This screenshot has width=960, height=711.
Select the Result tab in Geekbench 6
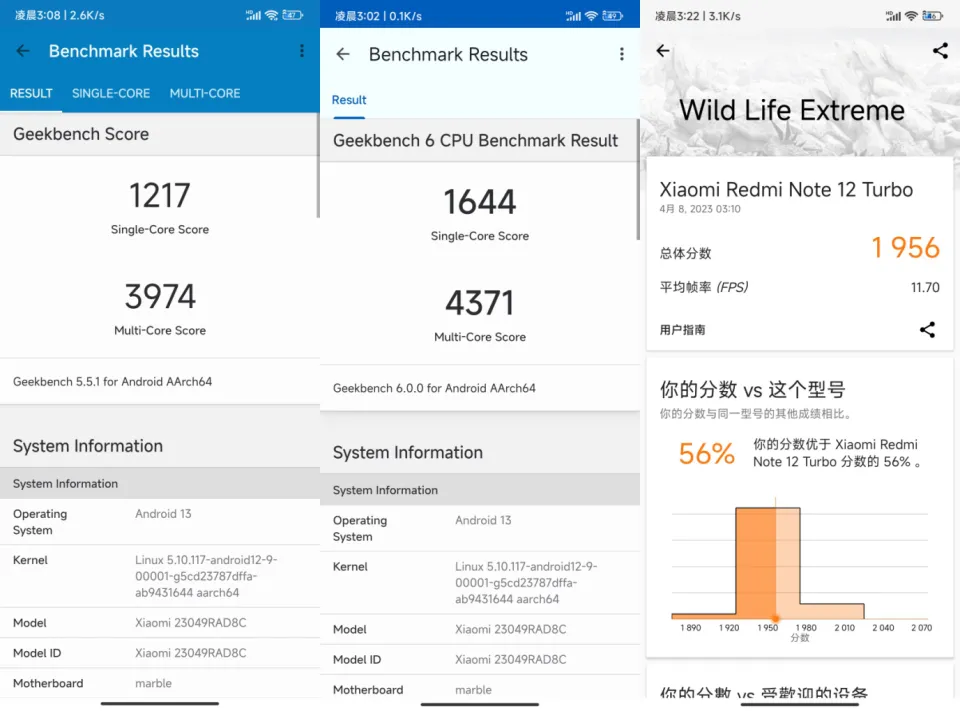point(349,100)
